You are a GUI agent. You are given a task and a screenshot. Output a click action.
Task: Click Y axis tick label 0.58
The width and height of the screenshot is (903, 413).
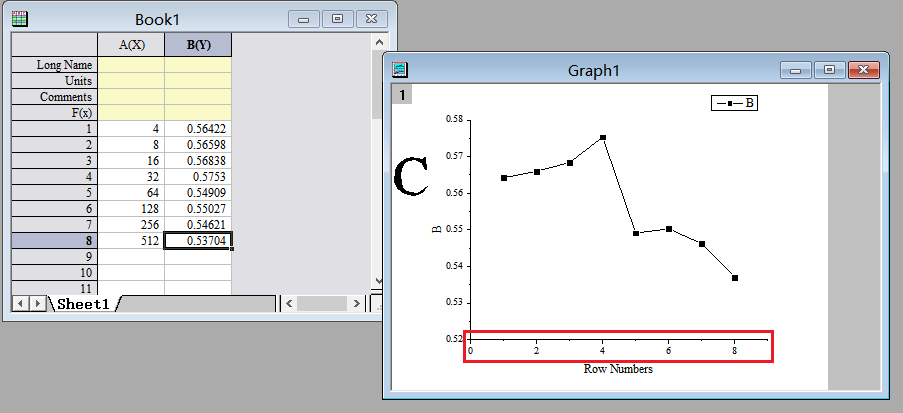(x=454, y=119)
